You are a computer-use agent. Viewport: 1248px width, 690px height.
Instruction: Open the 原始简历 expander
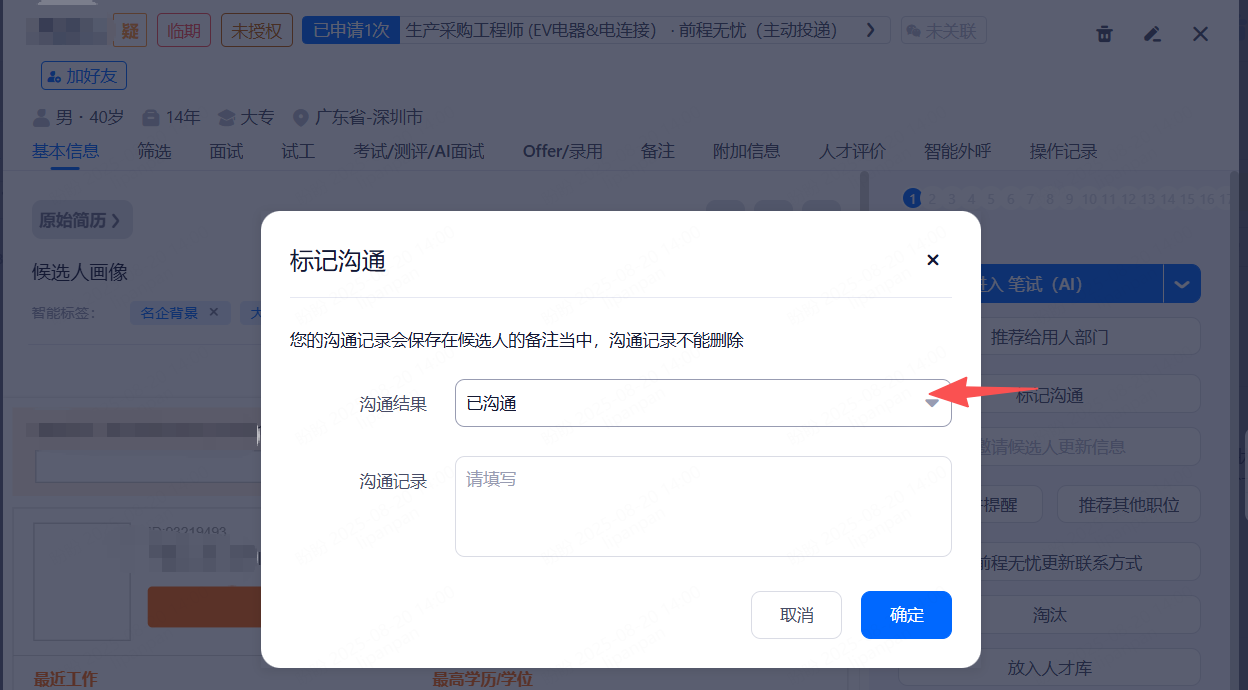81,220
